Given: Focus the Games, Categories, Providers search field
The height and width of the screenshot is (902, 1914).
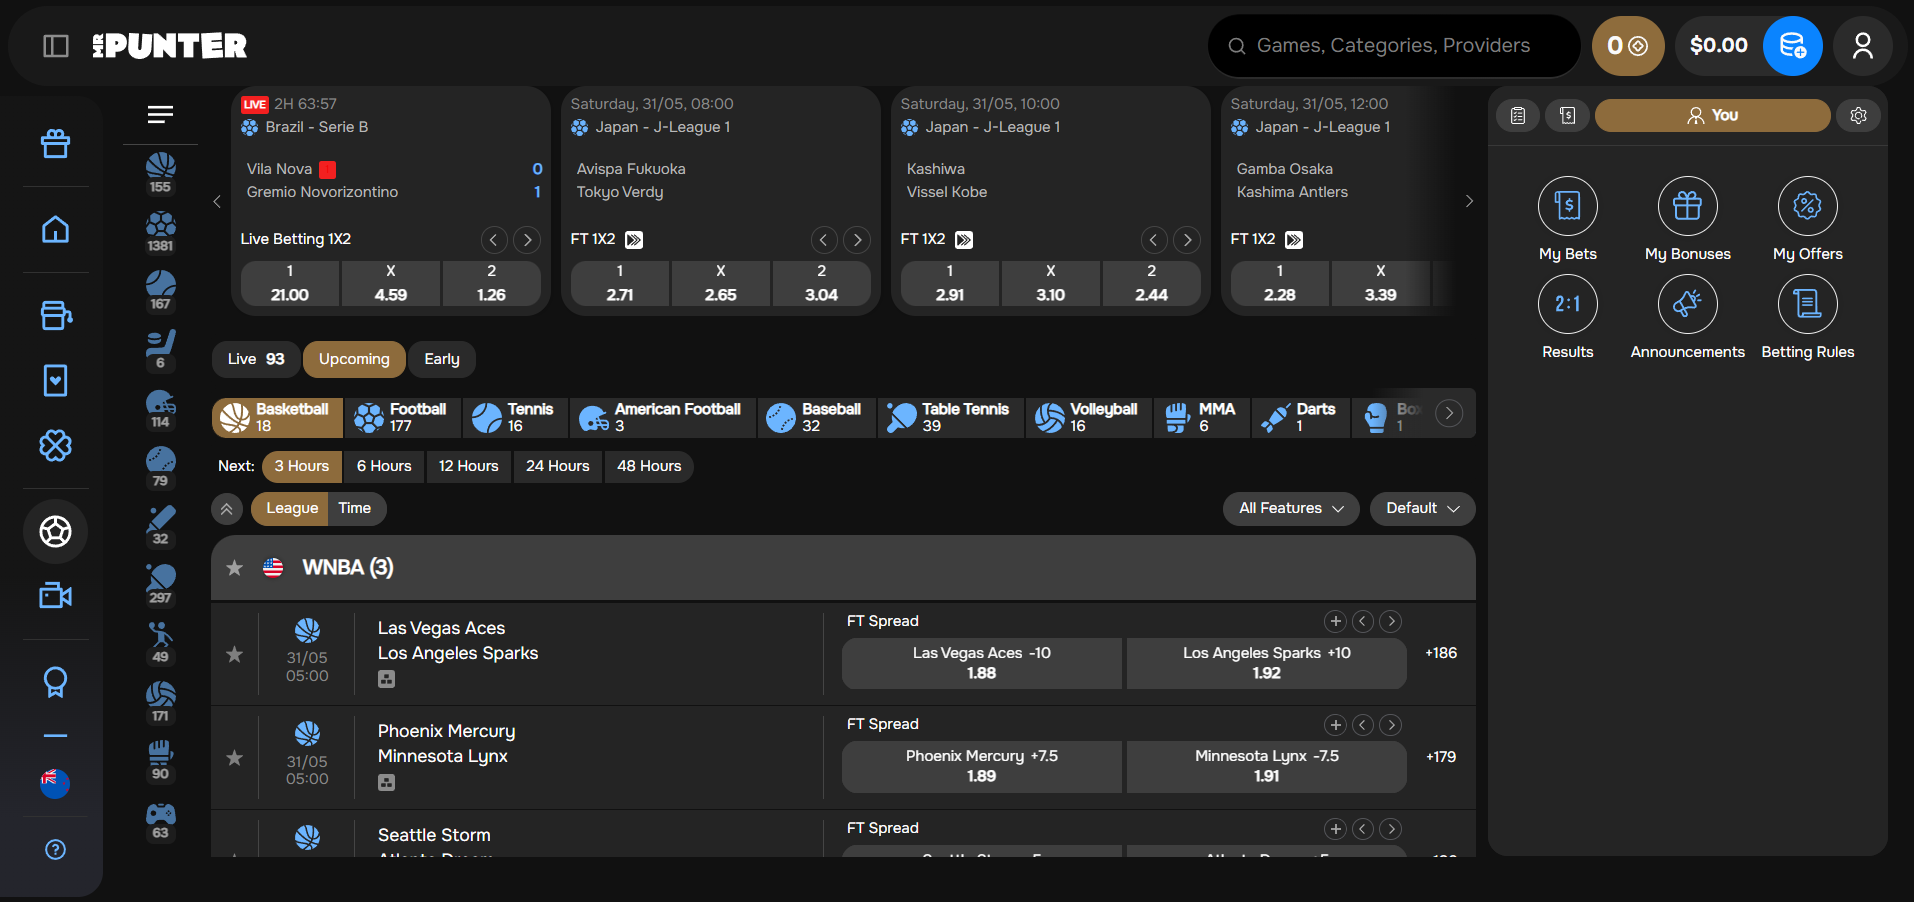Looking at the screenshot, I should 1394,46.
